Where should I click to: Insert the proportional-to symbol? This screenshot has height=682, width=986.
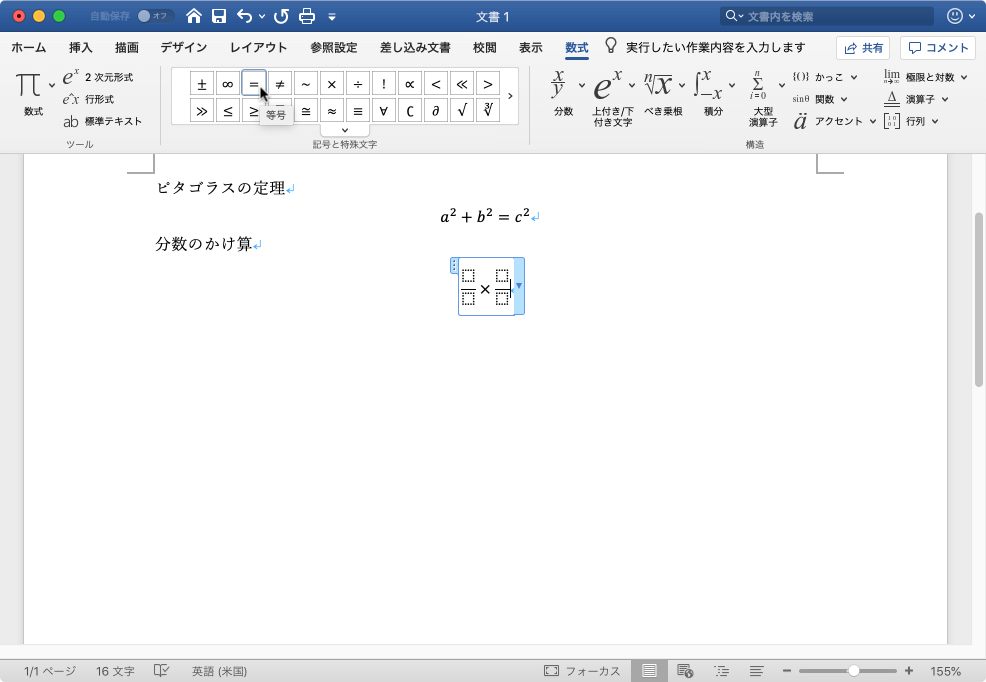point(410,84)
